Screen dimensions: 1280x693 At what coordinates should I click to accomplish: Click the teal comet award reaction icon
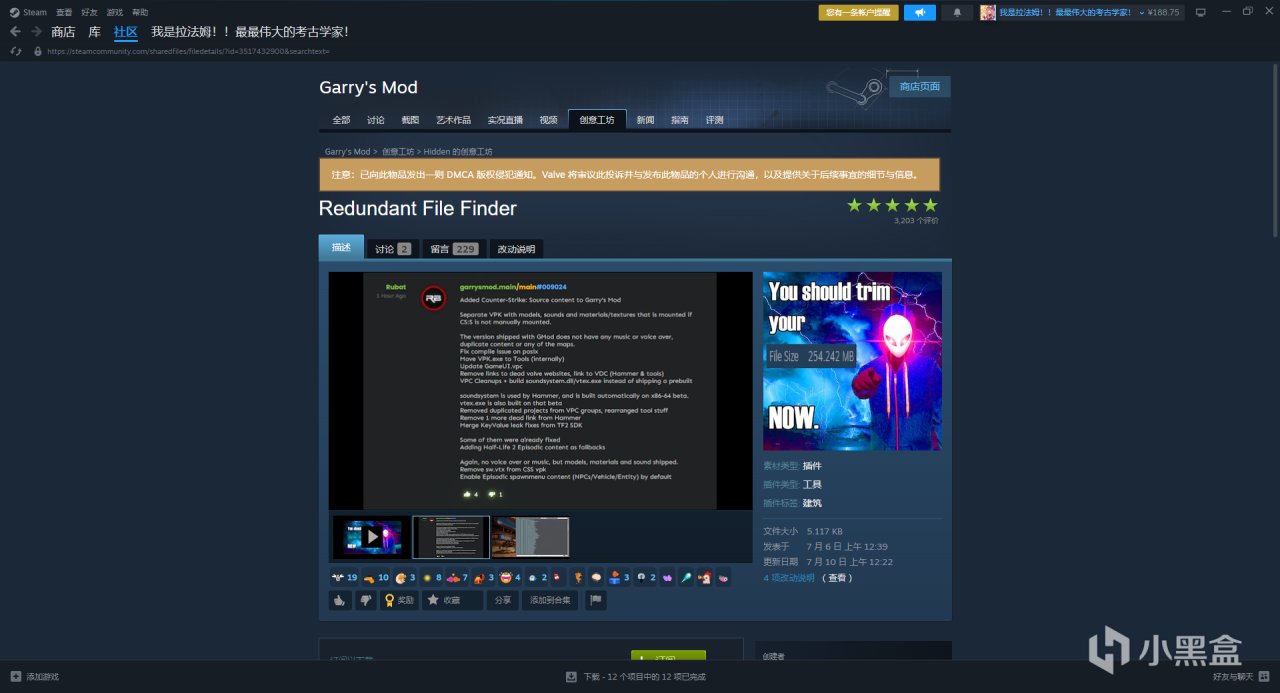coord(686,577)
